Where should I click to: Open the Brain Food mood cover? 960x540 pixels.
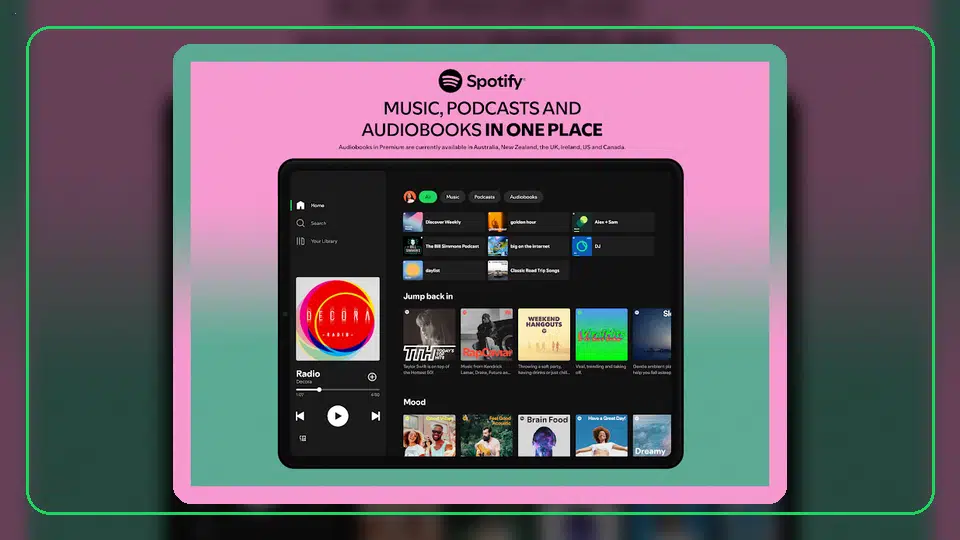[544, 435]
